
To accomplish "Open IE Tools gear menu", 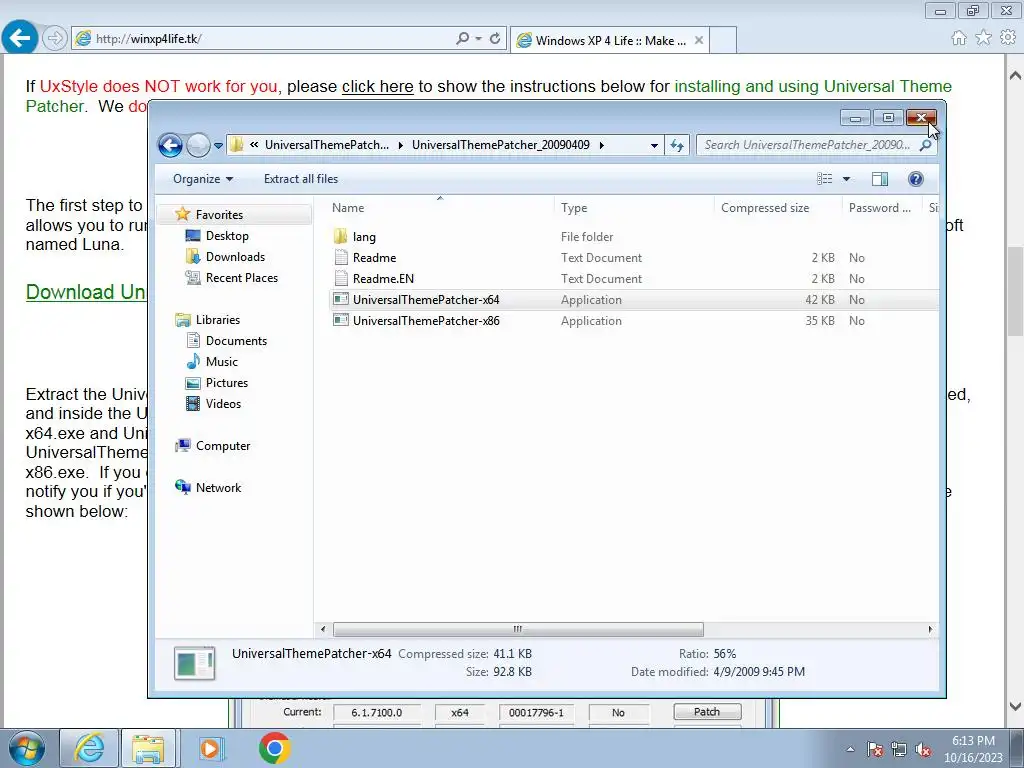I will pos(1008,38).
